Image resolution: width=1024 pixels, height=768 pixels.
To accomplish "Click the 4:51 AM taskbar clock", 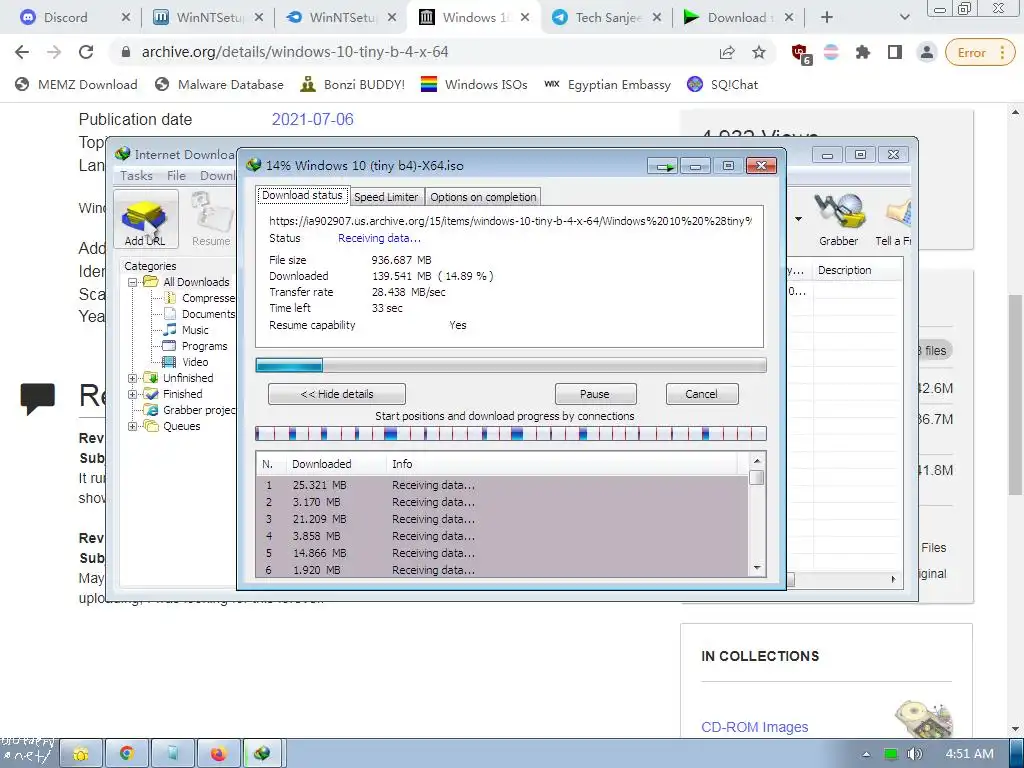I will click(969, 754).
